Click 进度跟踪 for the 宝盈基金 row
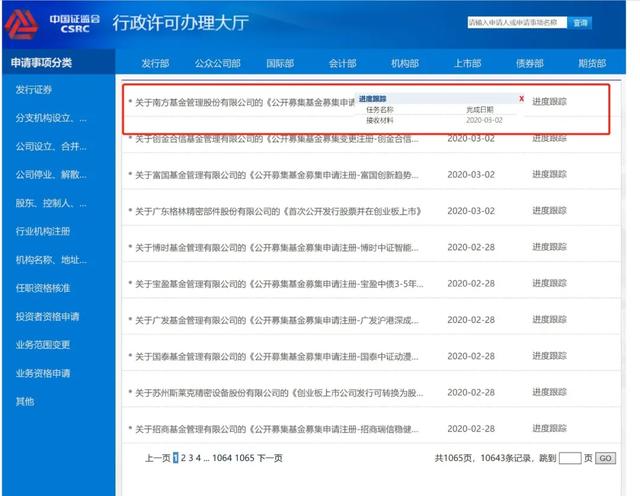 point(549,283)
